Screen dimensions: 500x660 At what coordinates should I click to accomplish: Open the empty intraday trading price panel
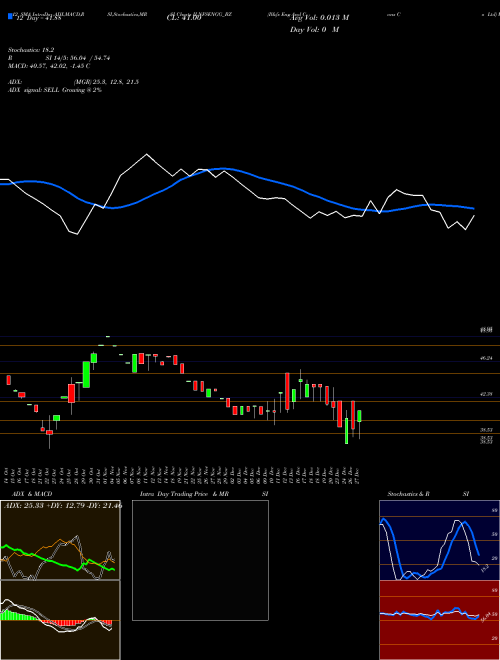pyautogui.click(x=200, y=560)
